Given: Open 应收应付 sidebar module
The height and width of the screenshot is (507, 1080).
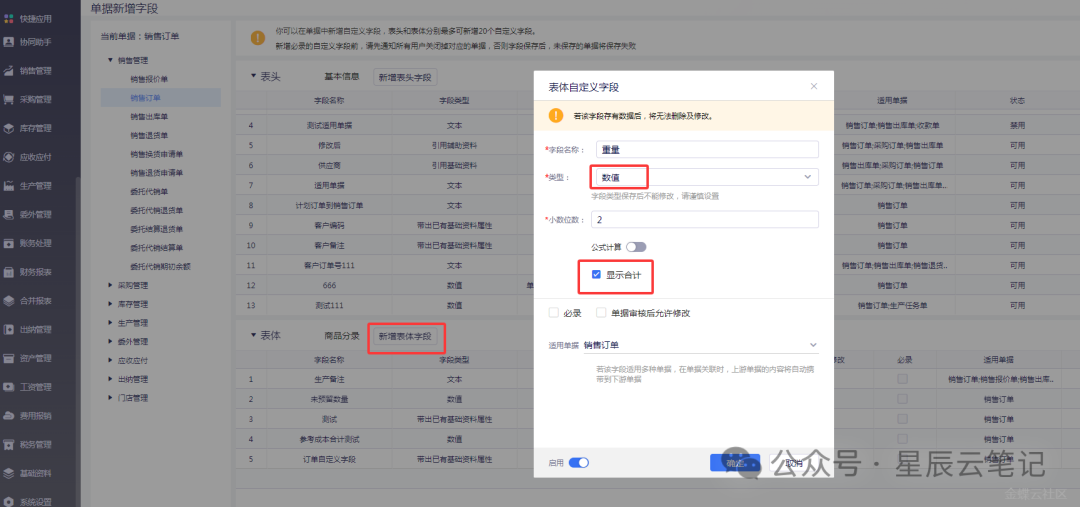Looking at the screenshot, I should 35,157.
